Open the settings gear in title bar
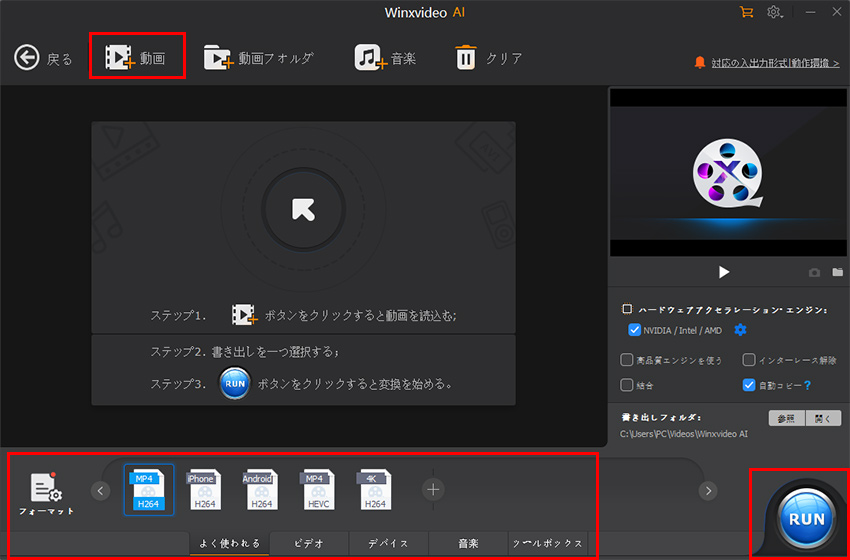This screenshot has height=560, width=850. (774, 11)
